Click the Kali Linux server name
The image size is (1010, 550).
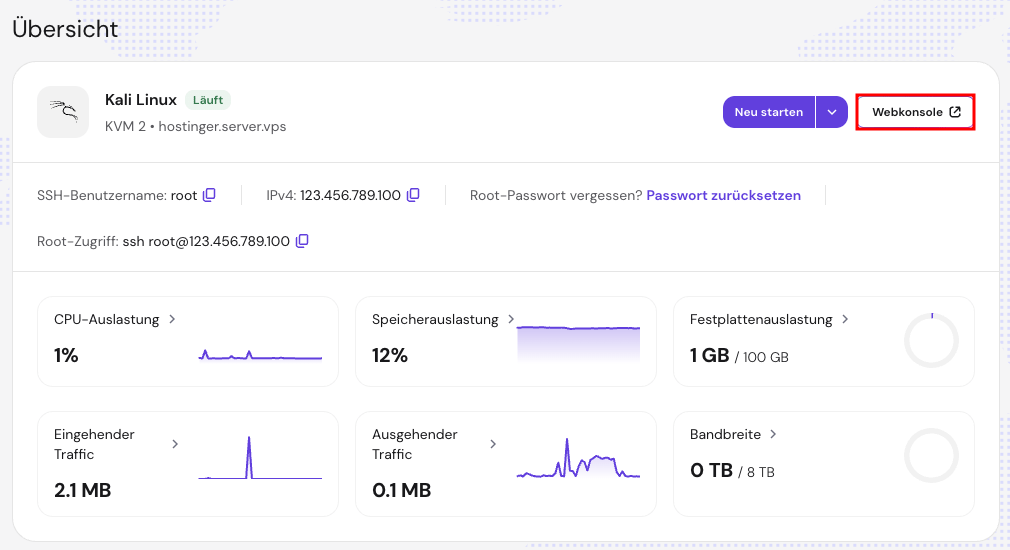point(140,100)
